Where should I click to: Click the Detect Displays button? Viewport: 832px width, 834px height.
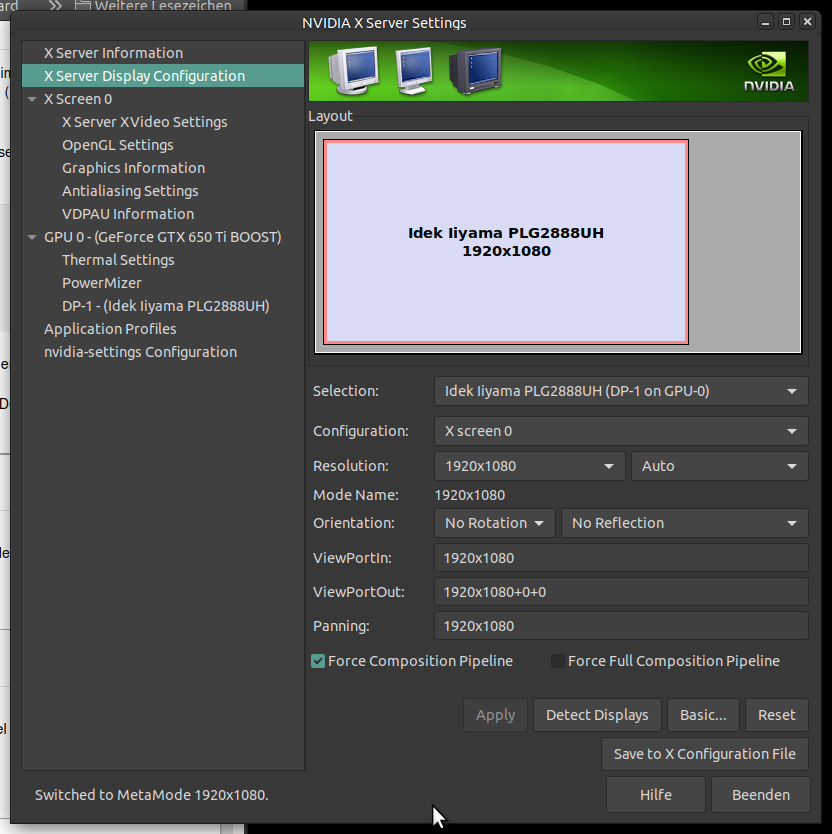(x=597, y=715)
